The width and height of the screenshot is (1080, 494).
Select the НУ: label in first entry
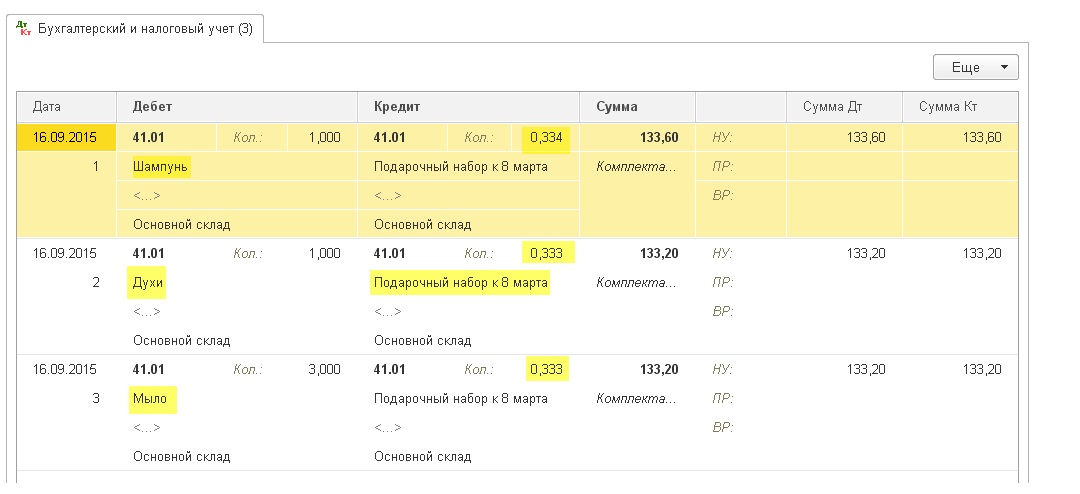point(723,138)
